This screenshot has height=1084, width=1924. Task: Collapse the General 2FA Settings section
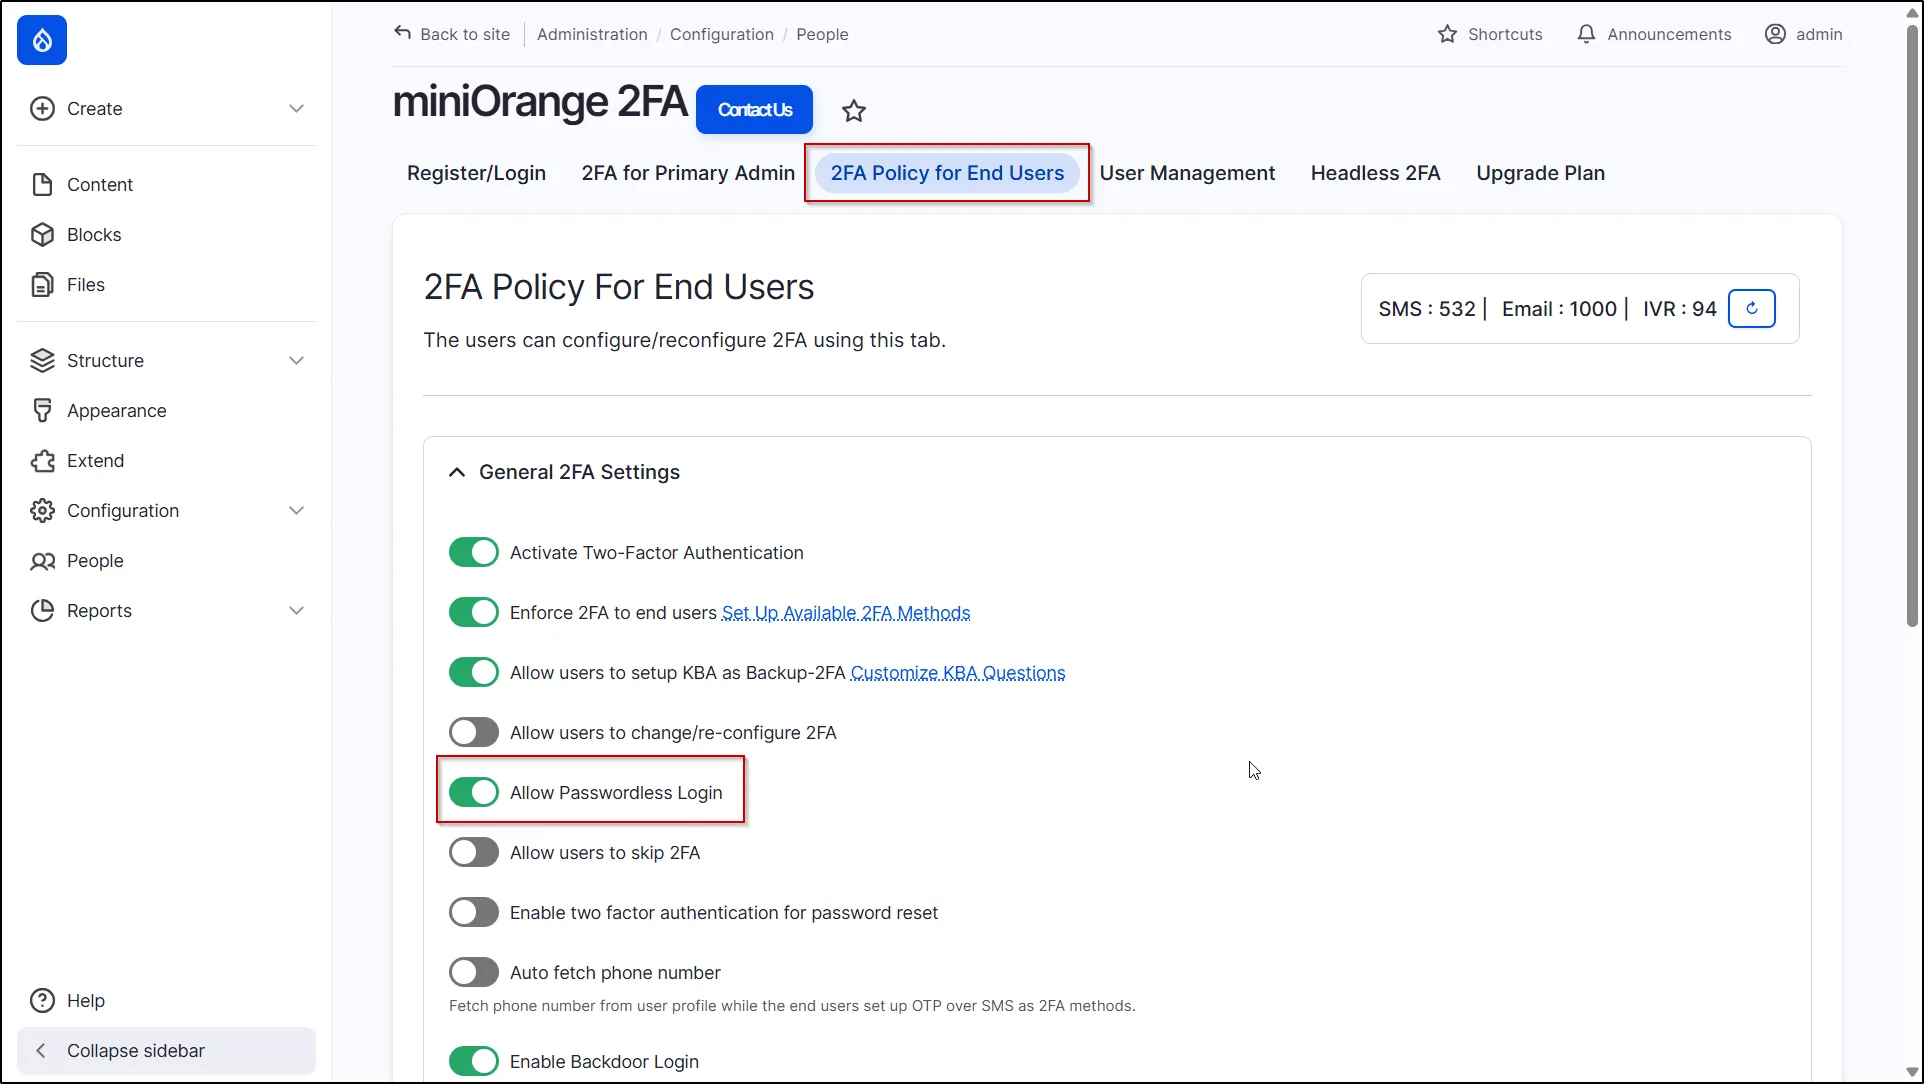[457, 472]
